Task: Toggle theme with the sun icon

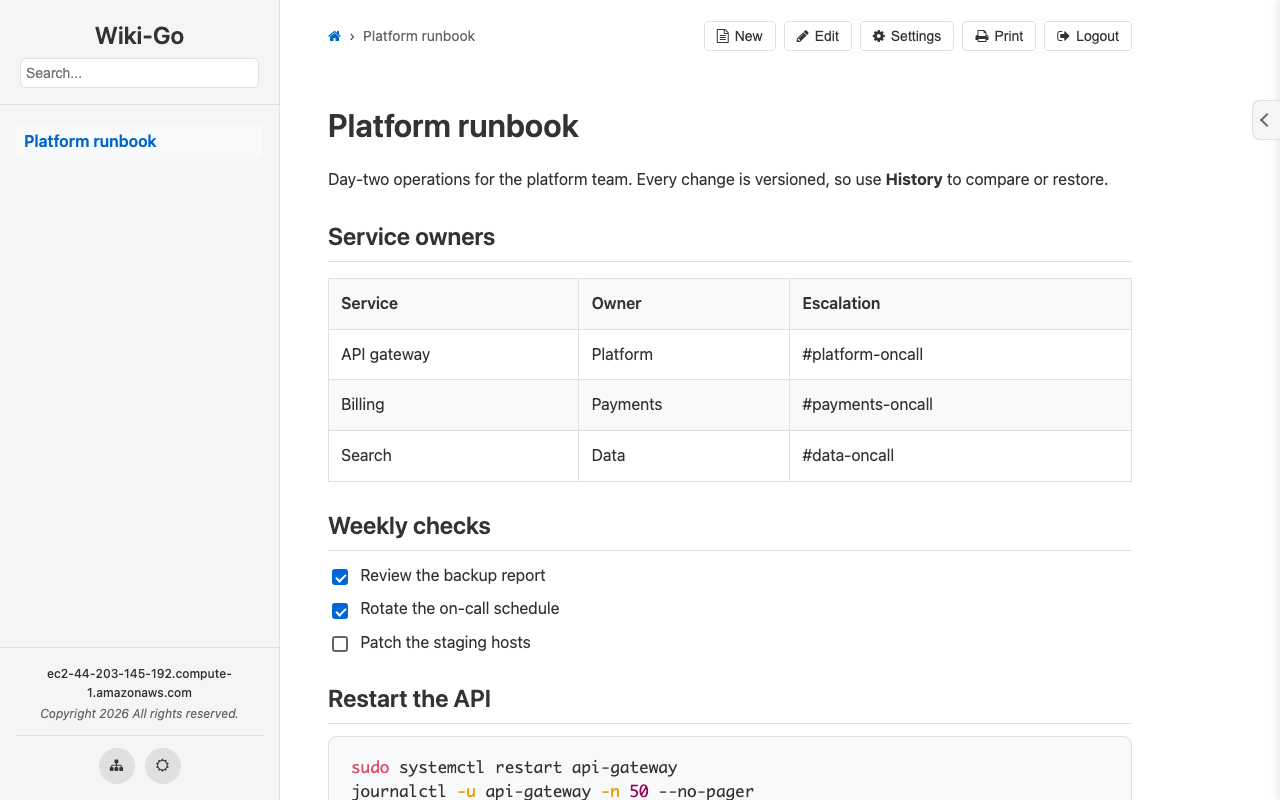Action: (163, 766)
